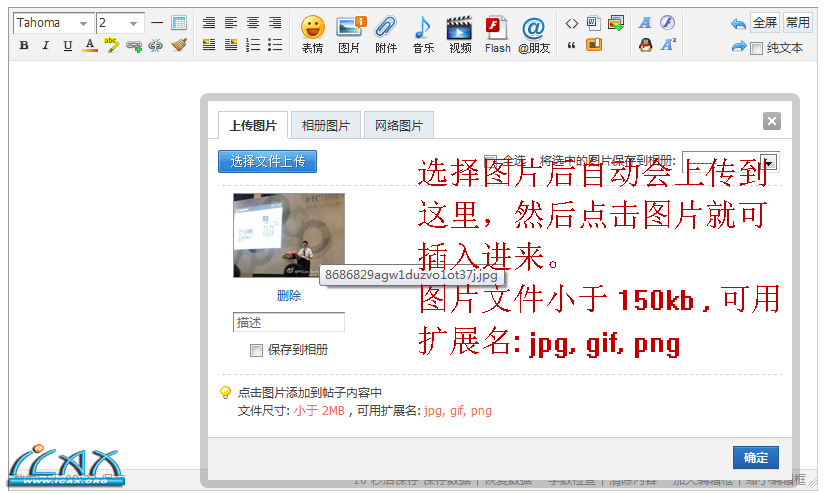The image size is (824, 493).
Task: Remove the link with the unlink icon
Action: (156, 46)
